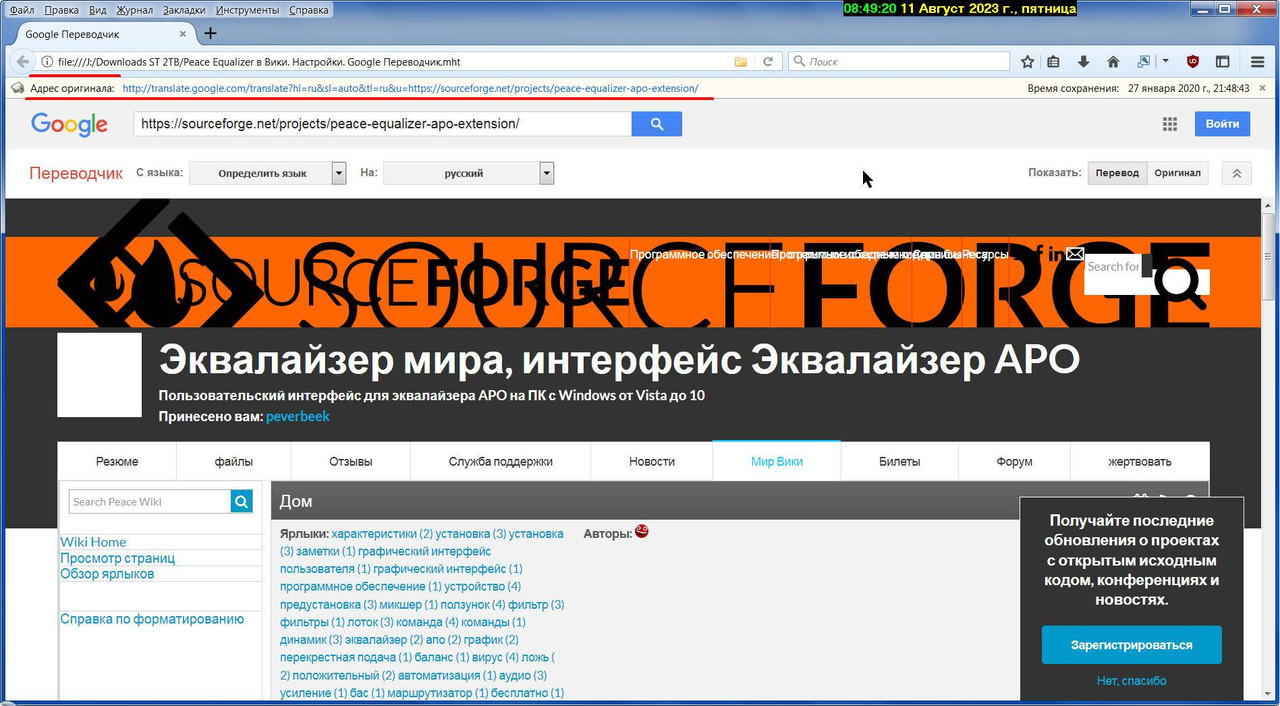
Task: Open the Файл menu
Action: coord(21,9)
